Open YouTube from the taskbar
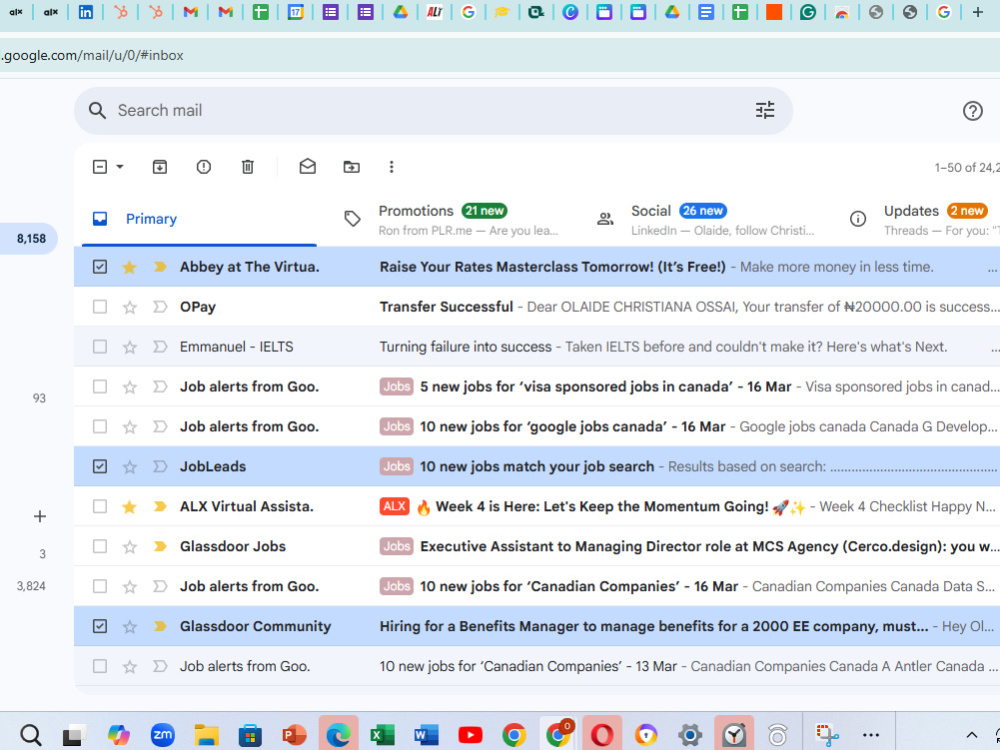This screenshot has height=750, width=1000. tap(470, 735)
